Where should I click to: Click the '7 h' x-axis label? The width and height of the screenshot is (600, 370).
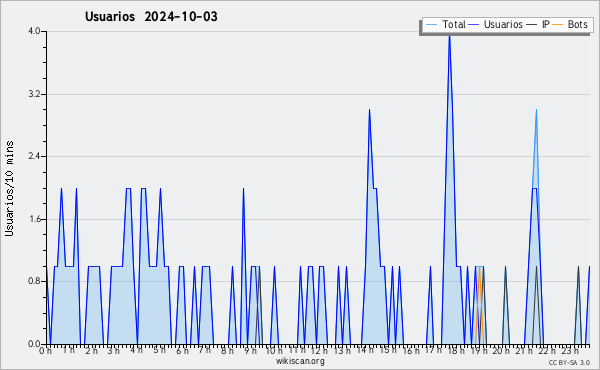tap(205, 350)
